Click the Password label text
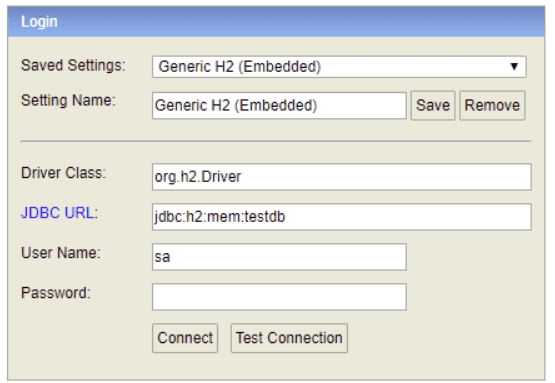The height and width of the screenshot is (383, 555). [56, 293]
